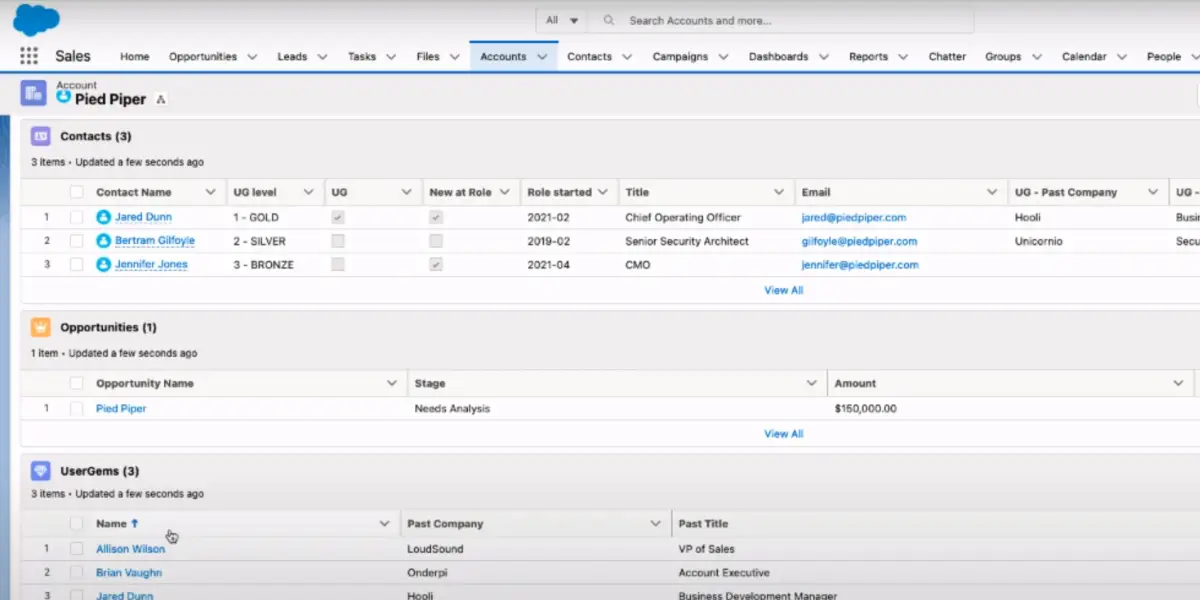Select the row checkbox for Bertram Gilfoyle
The image size is (1200, 600).
click(77, 241)
